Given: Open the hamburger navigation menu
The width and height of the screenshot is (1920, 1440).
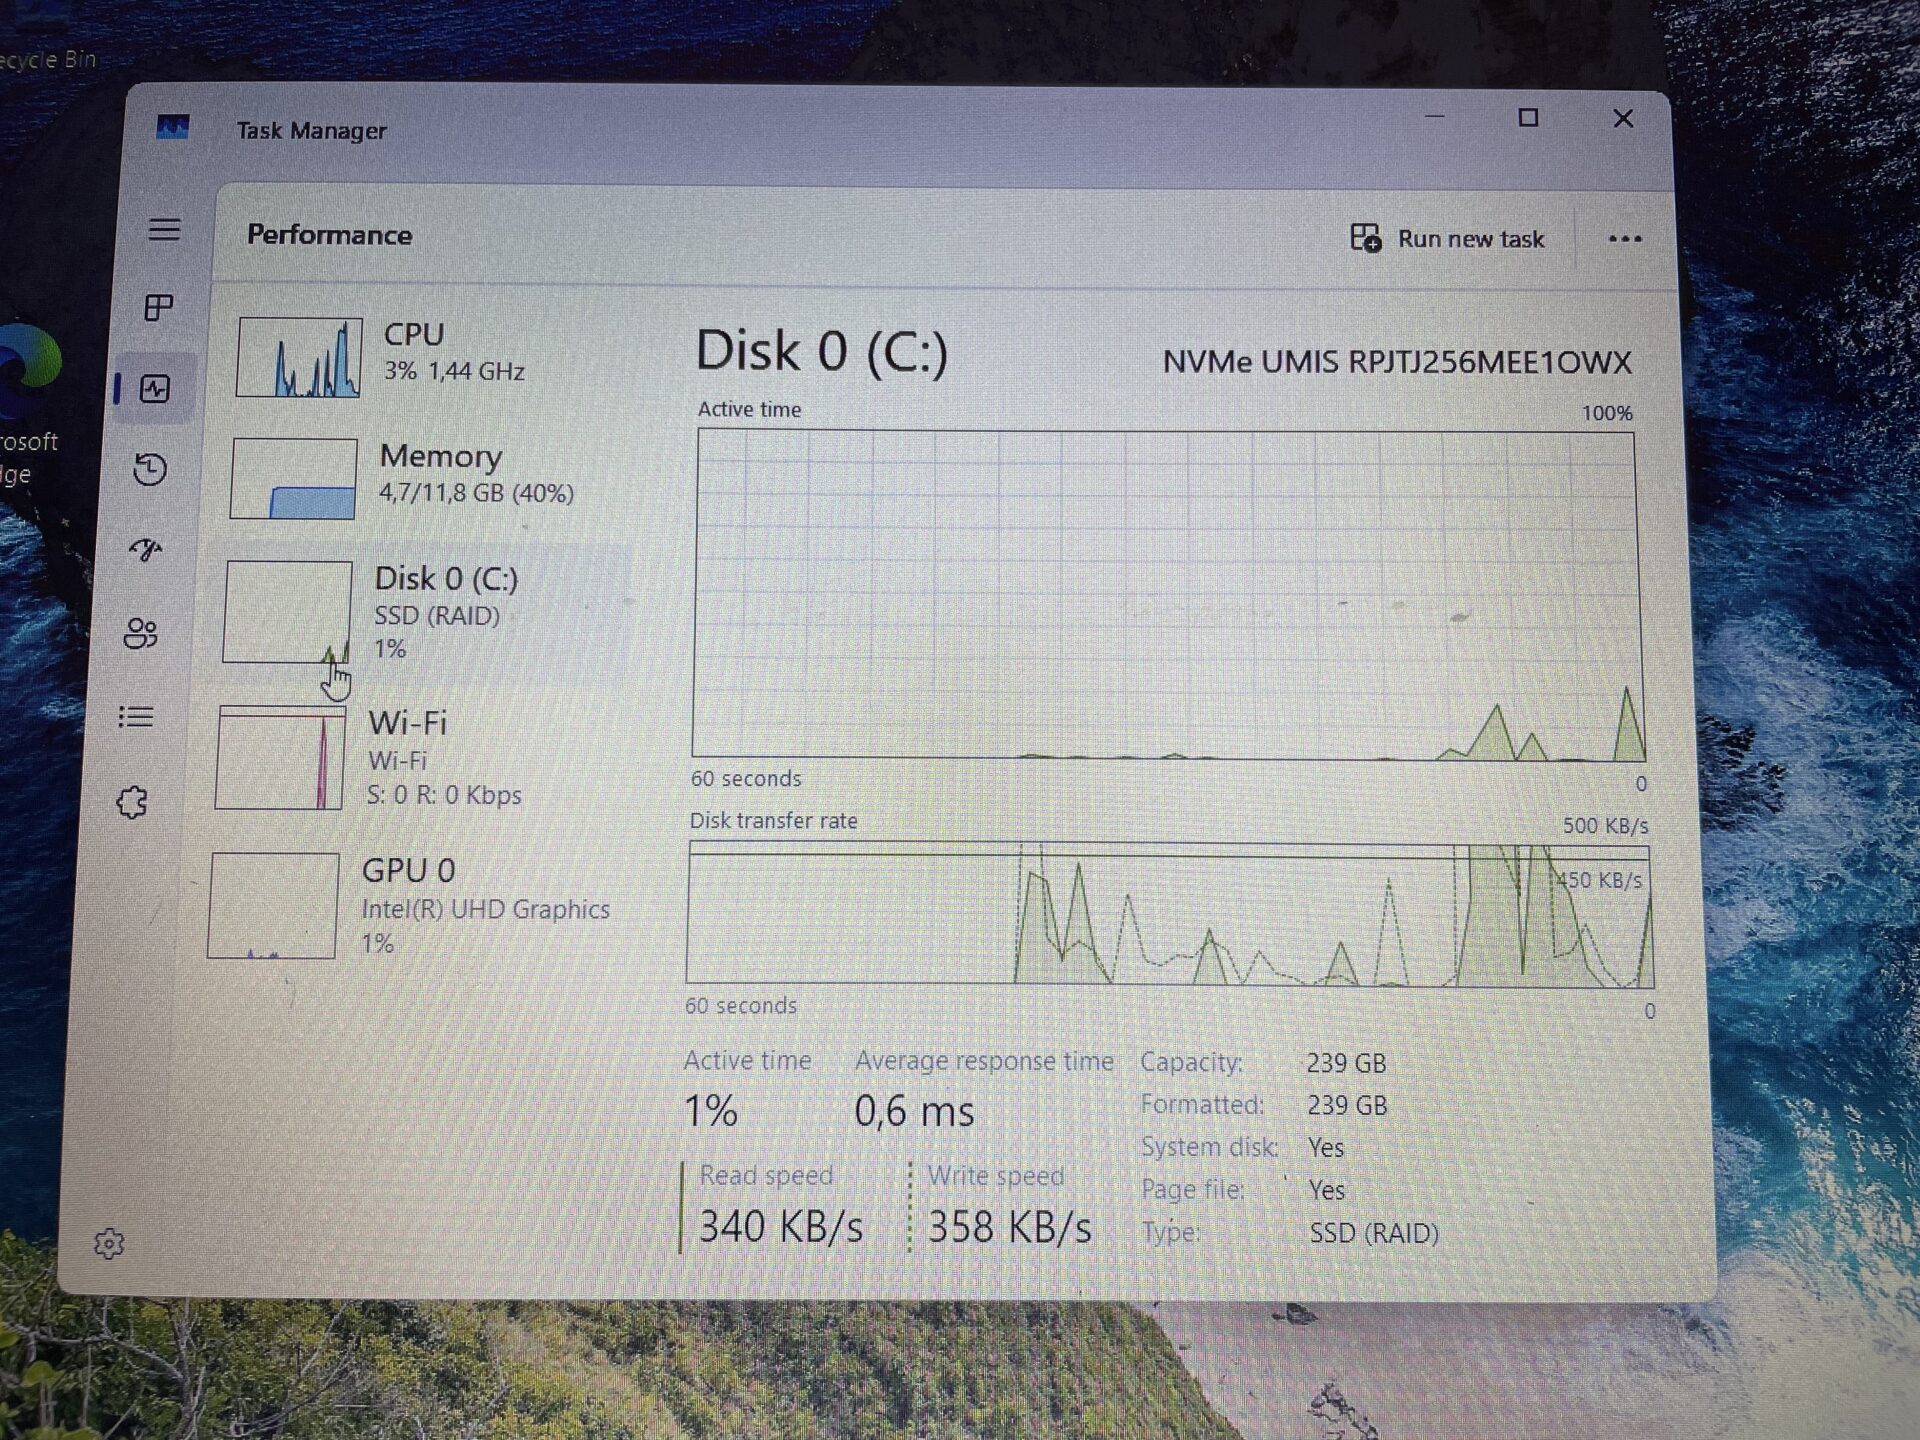Looking at the screenshot, I should point(165,230).
